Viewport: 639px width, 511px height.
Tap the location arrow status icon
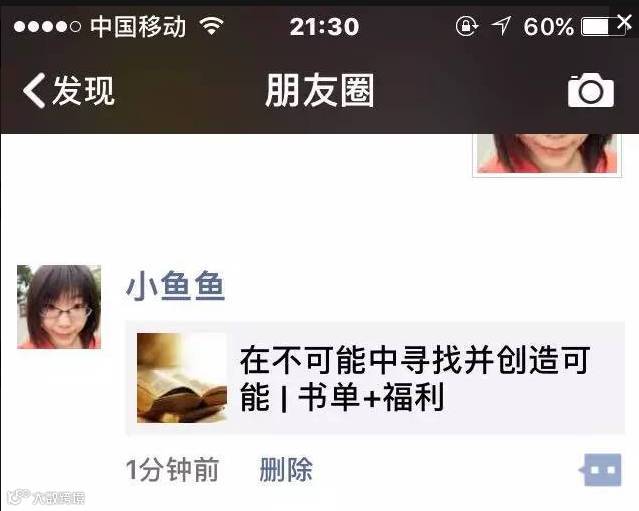[x=501, y=26]
